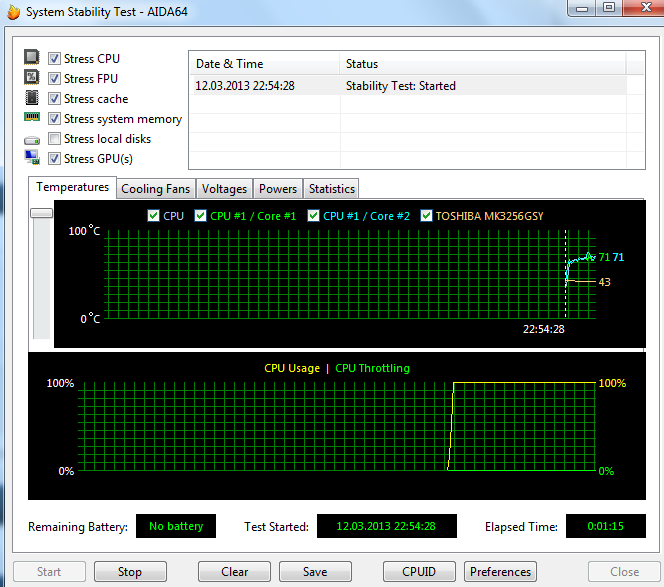This screenshot has height=587, width=664.
Task: Open the Voltages tab
Action: [224, 189]
